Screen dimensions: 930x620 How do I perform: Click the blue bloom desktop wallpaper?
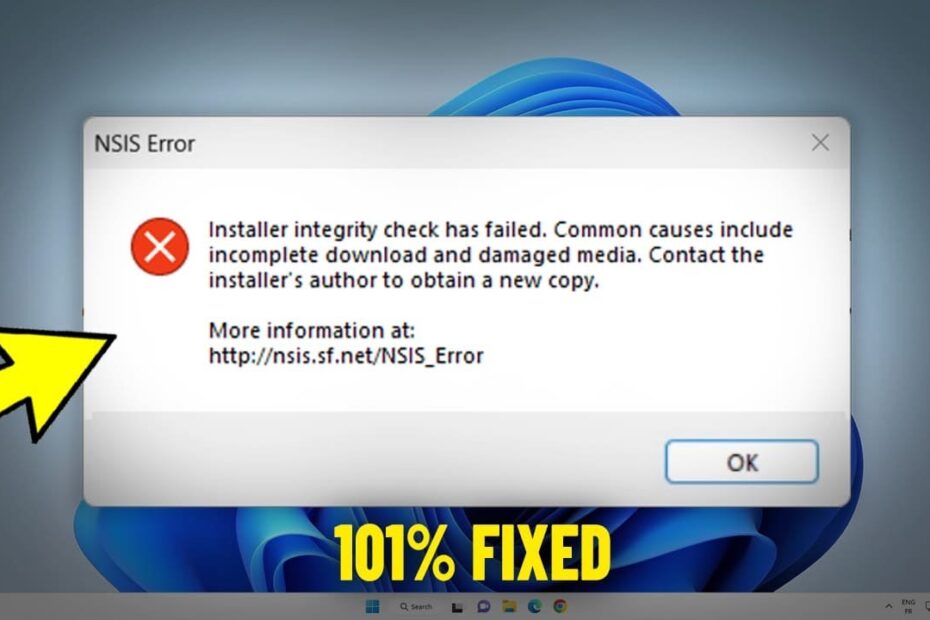[x=558, y=89]
